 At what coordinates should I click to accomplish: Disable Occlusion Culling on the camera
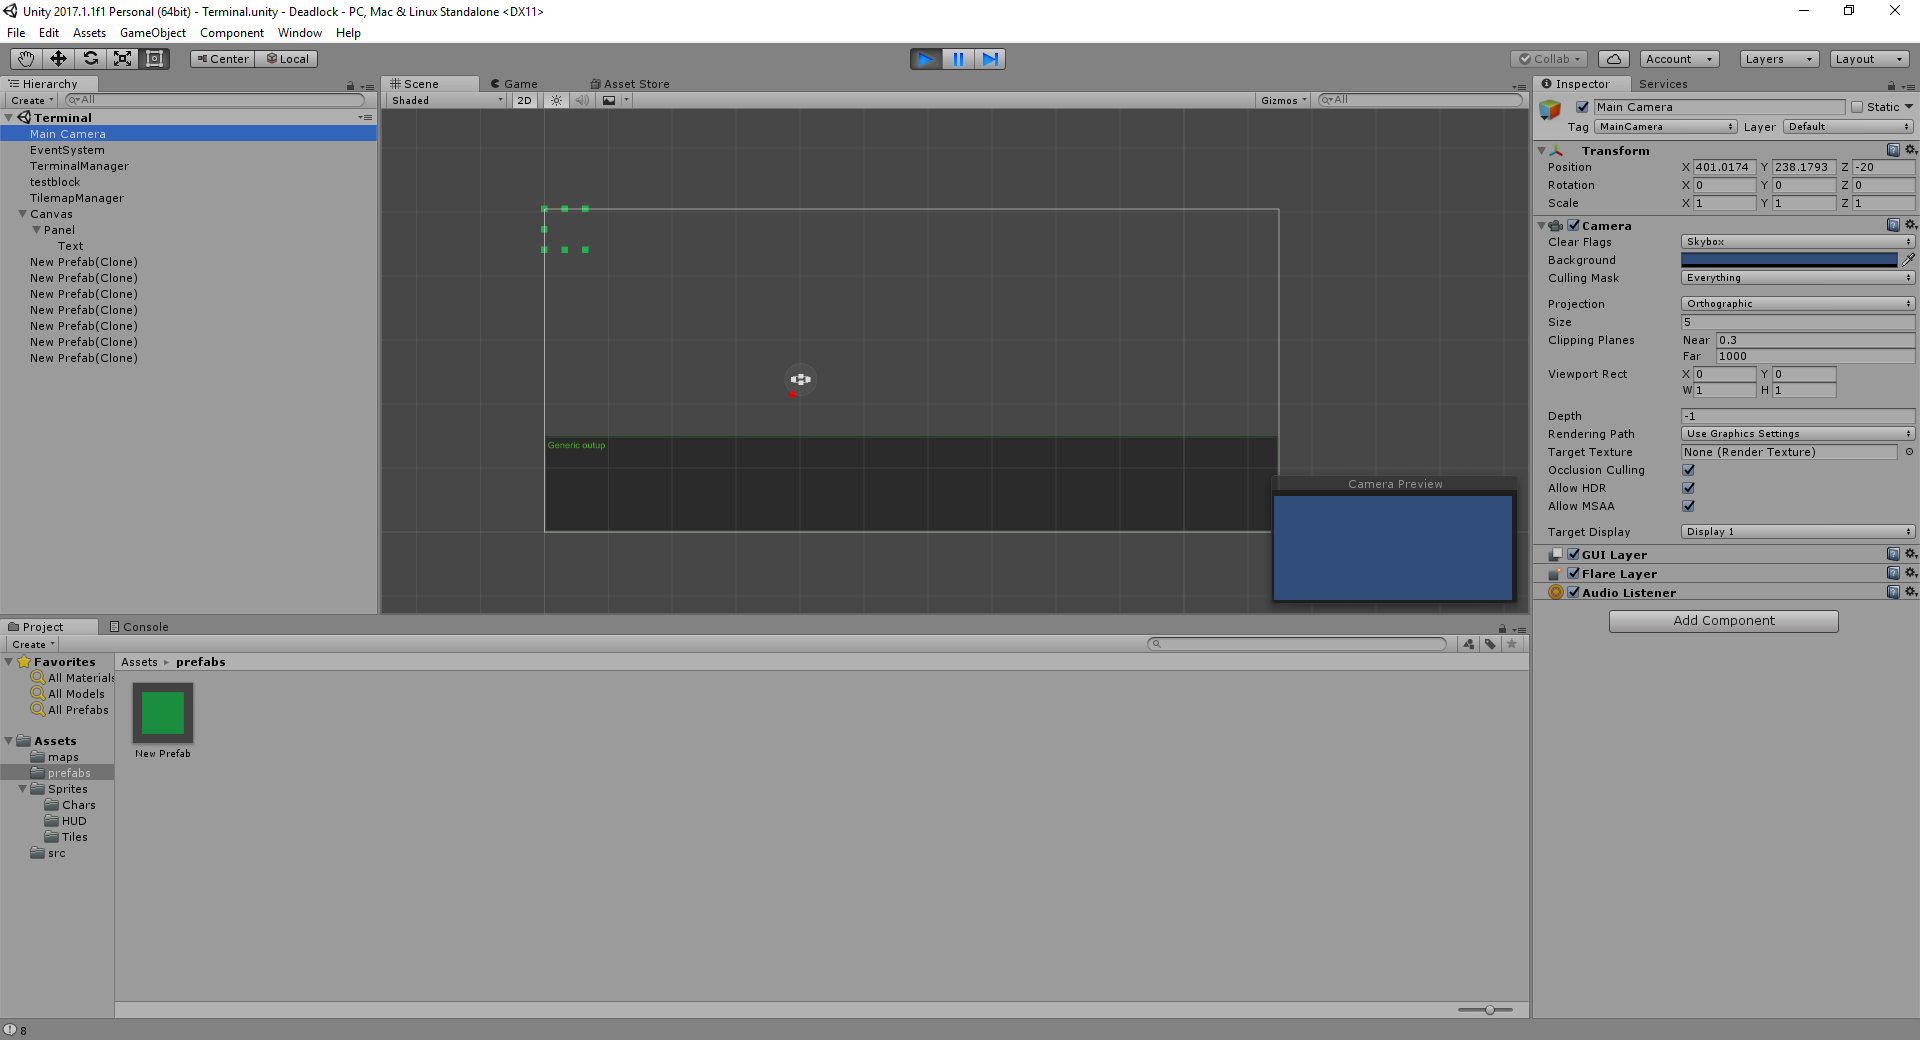pyautogui.click(x=1688, y=470)
